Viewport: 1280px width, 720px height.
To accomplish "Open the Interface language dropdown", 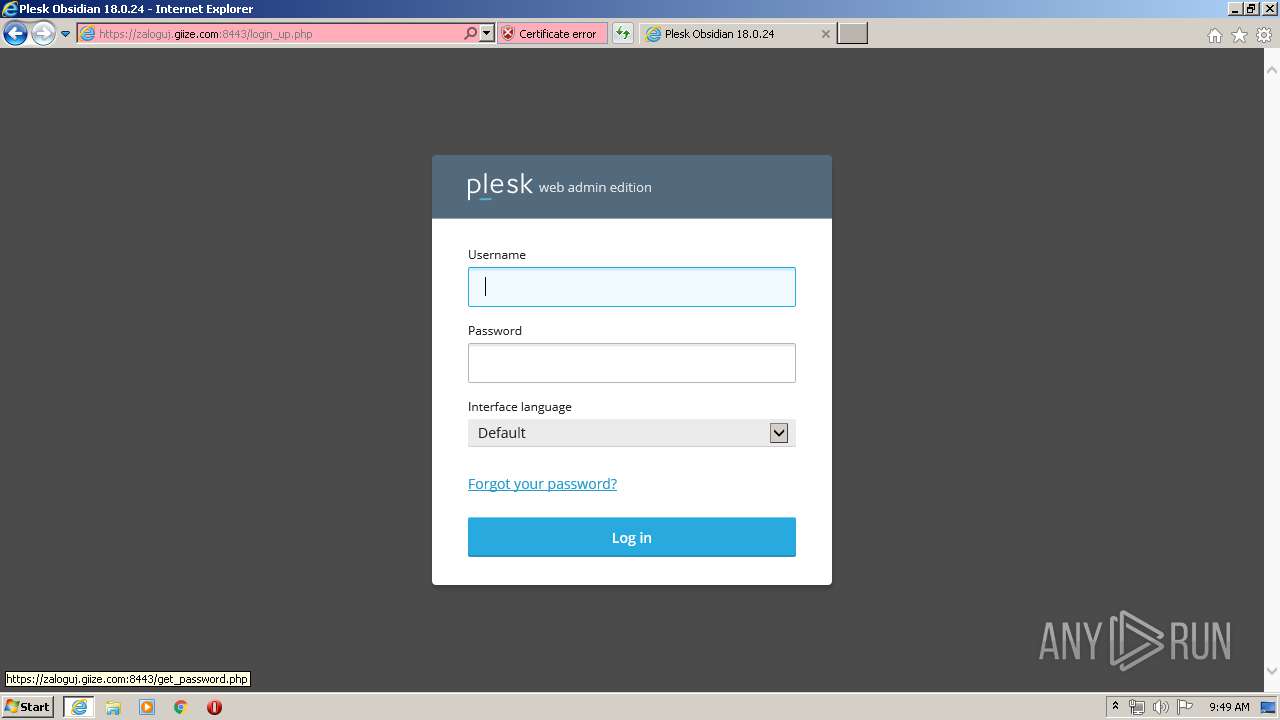I will click(632, 433).
